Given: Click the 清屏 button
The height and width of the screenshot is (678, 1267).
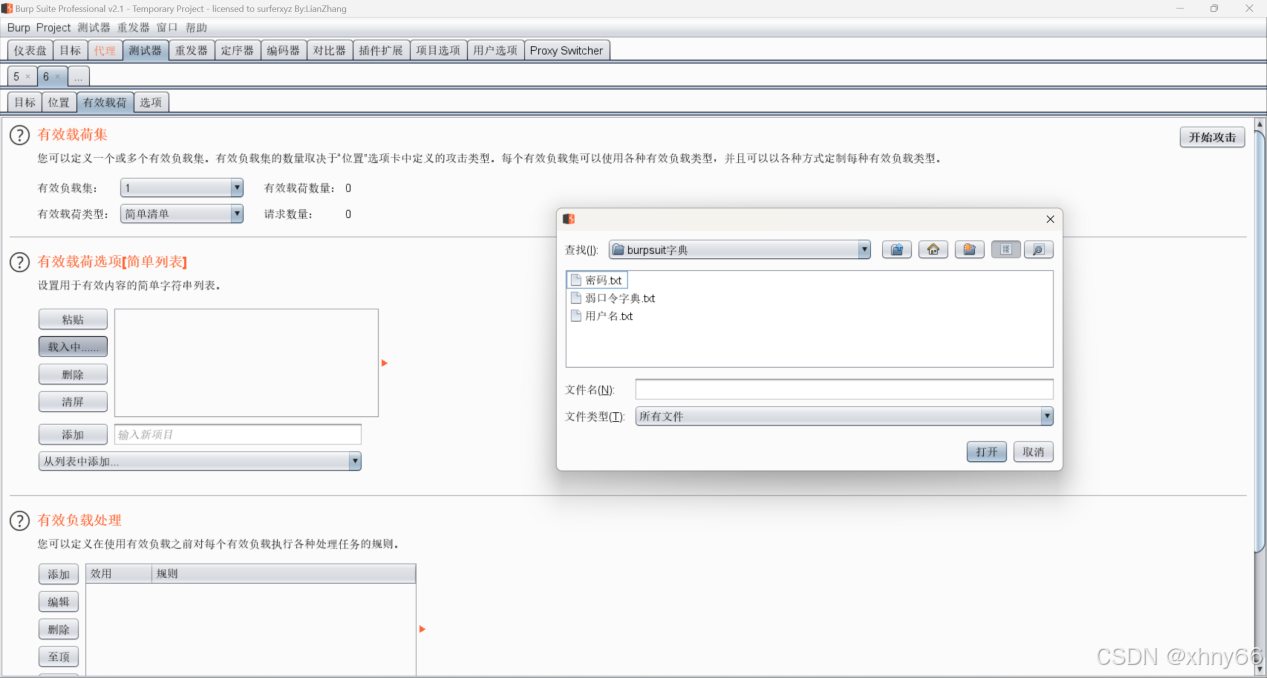Looking at the screenshot, I should pos(73,401).
